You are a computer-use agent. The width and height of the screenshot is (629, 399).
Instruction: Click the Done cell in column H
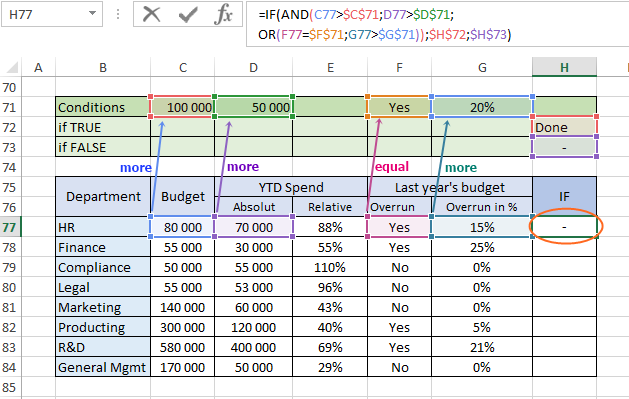coord(564,127)
